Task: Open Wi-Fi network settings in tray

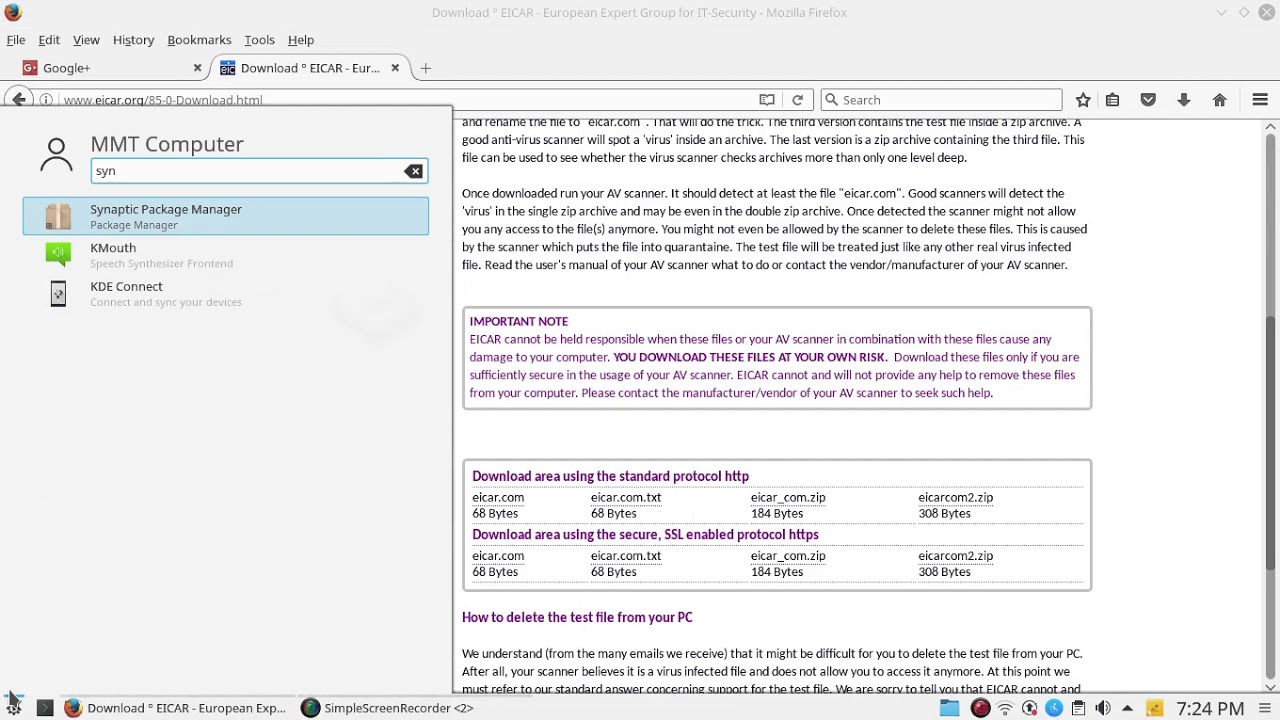Action: coord(1005,708)
